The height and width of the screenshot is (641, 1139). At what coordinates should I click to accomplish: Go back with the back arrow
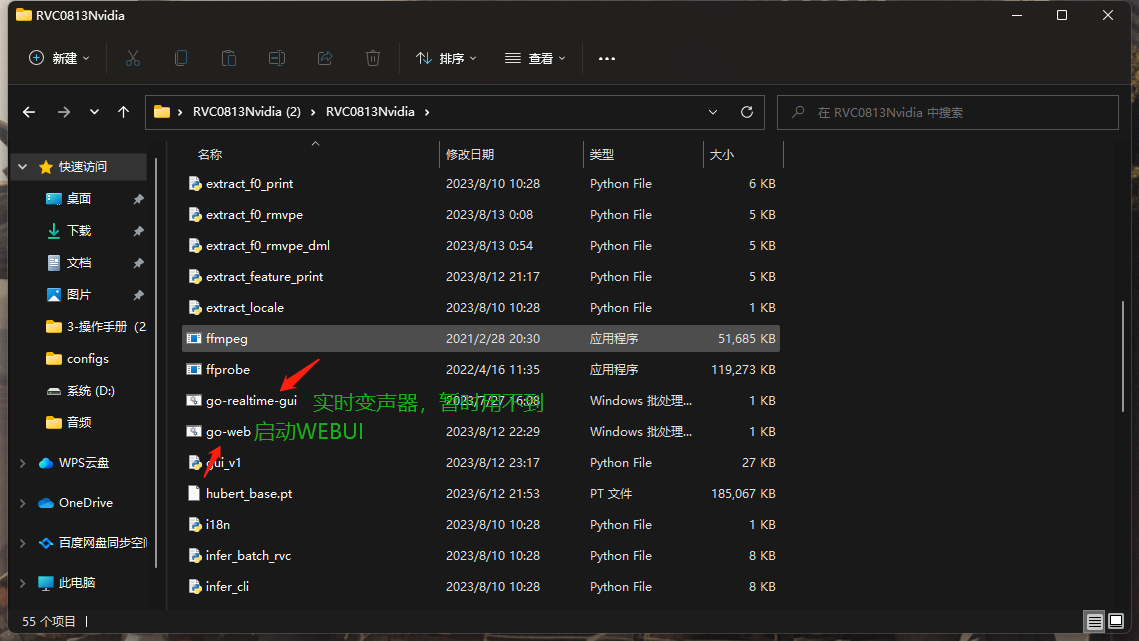(x=28, y=112)
